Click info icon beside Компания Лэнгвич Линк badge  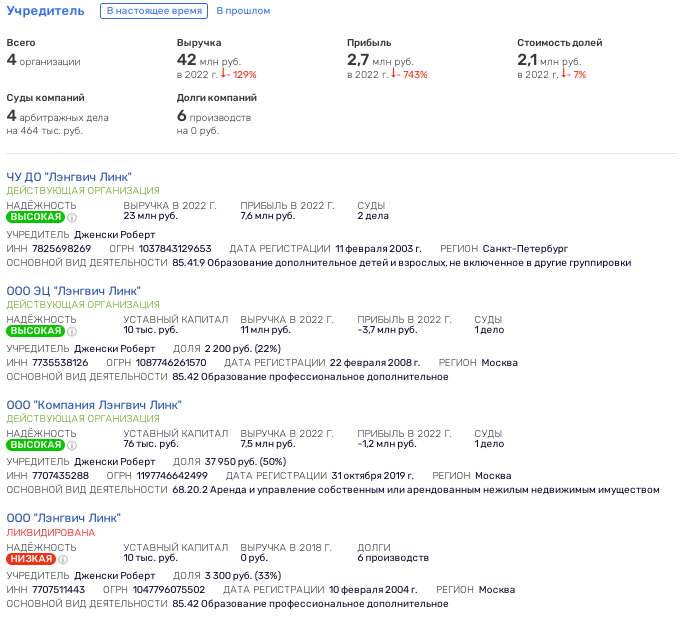(x=72, y=445)
